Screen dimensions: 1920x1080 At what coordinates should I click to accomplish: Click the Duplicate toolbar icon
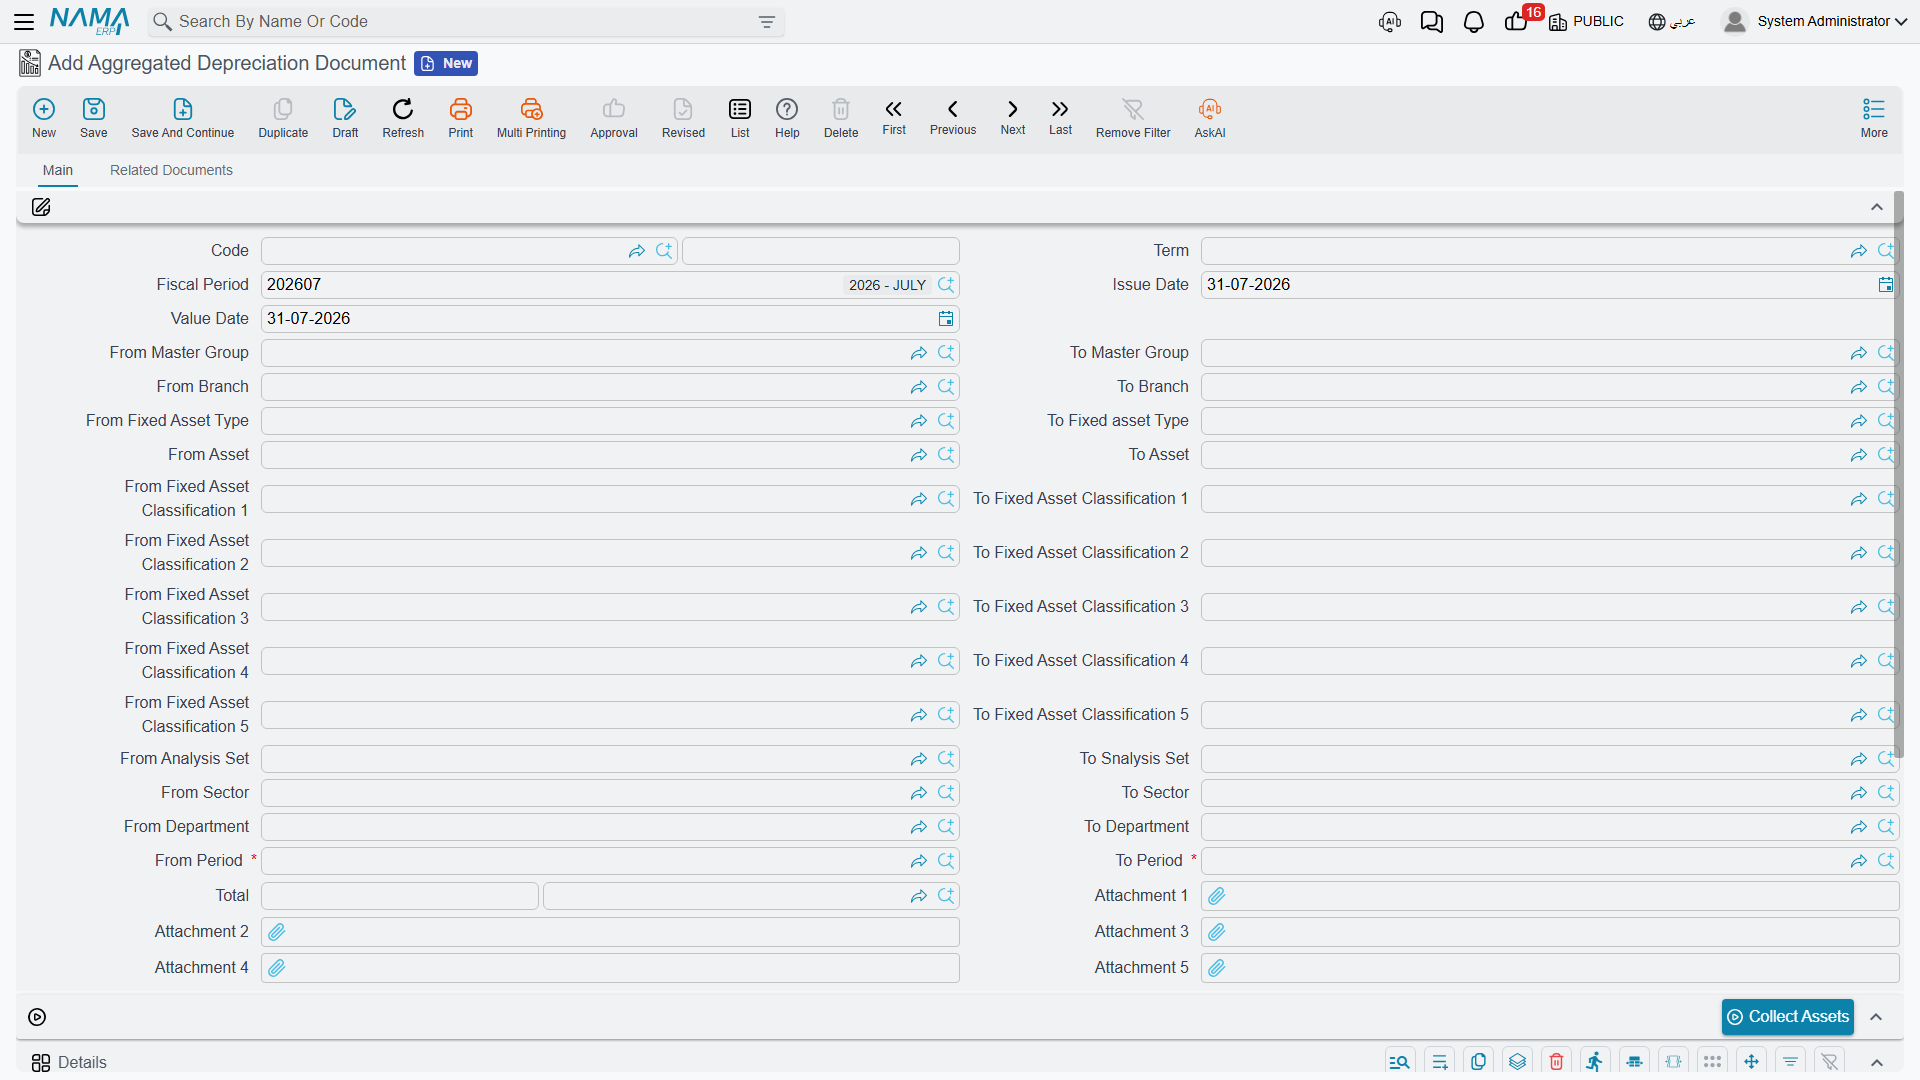click(283, 118)
